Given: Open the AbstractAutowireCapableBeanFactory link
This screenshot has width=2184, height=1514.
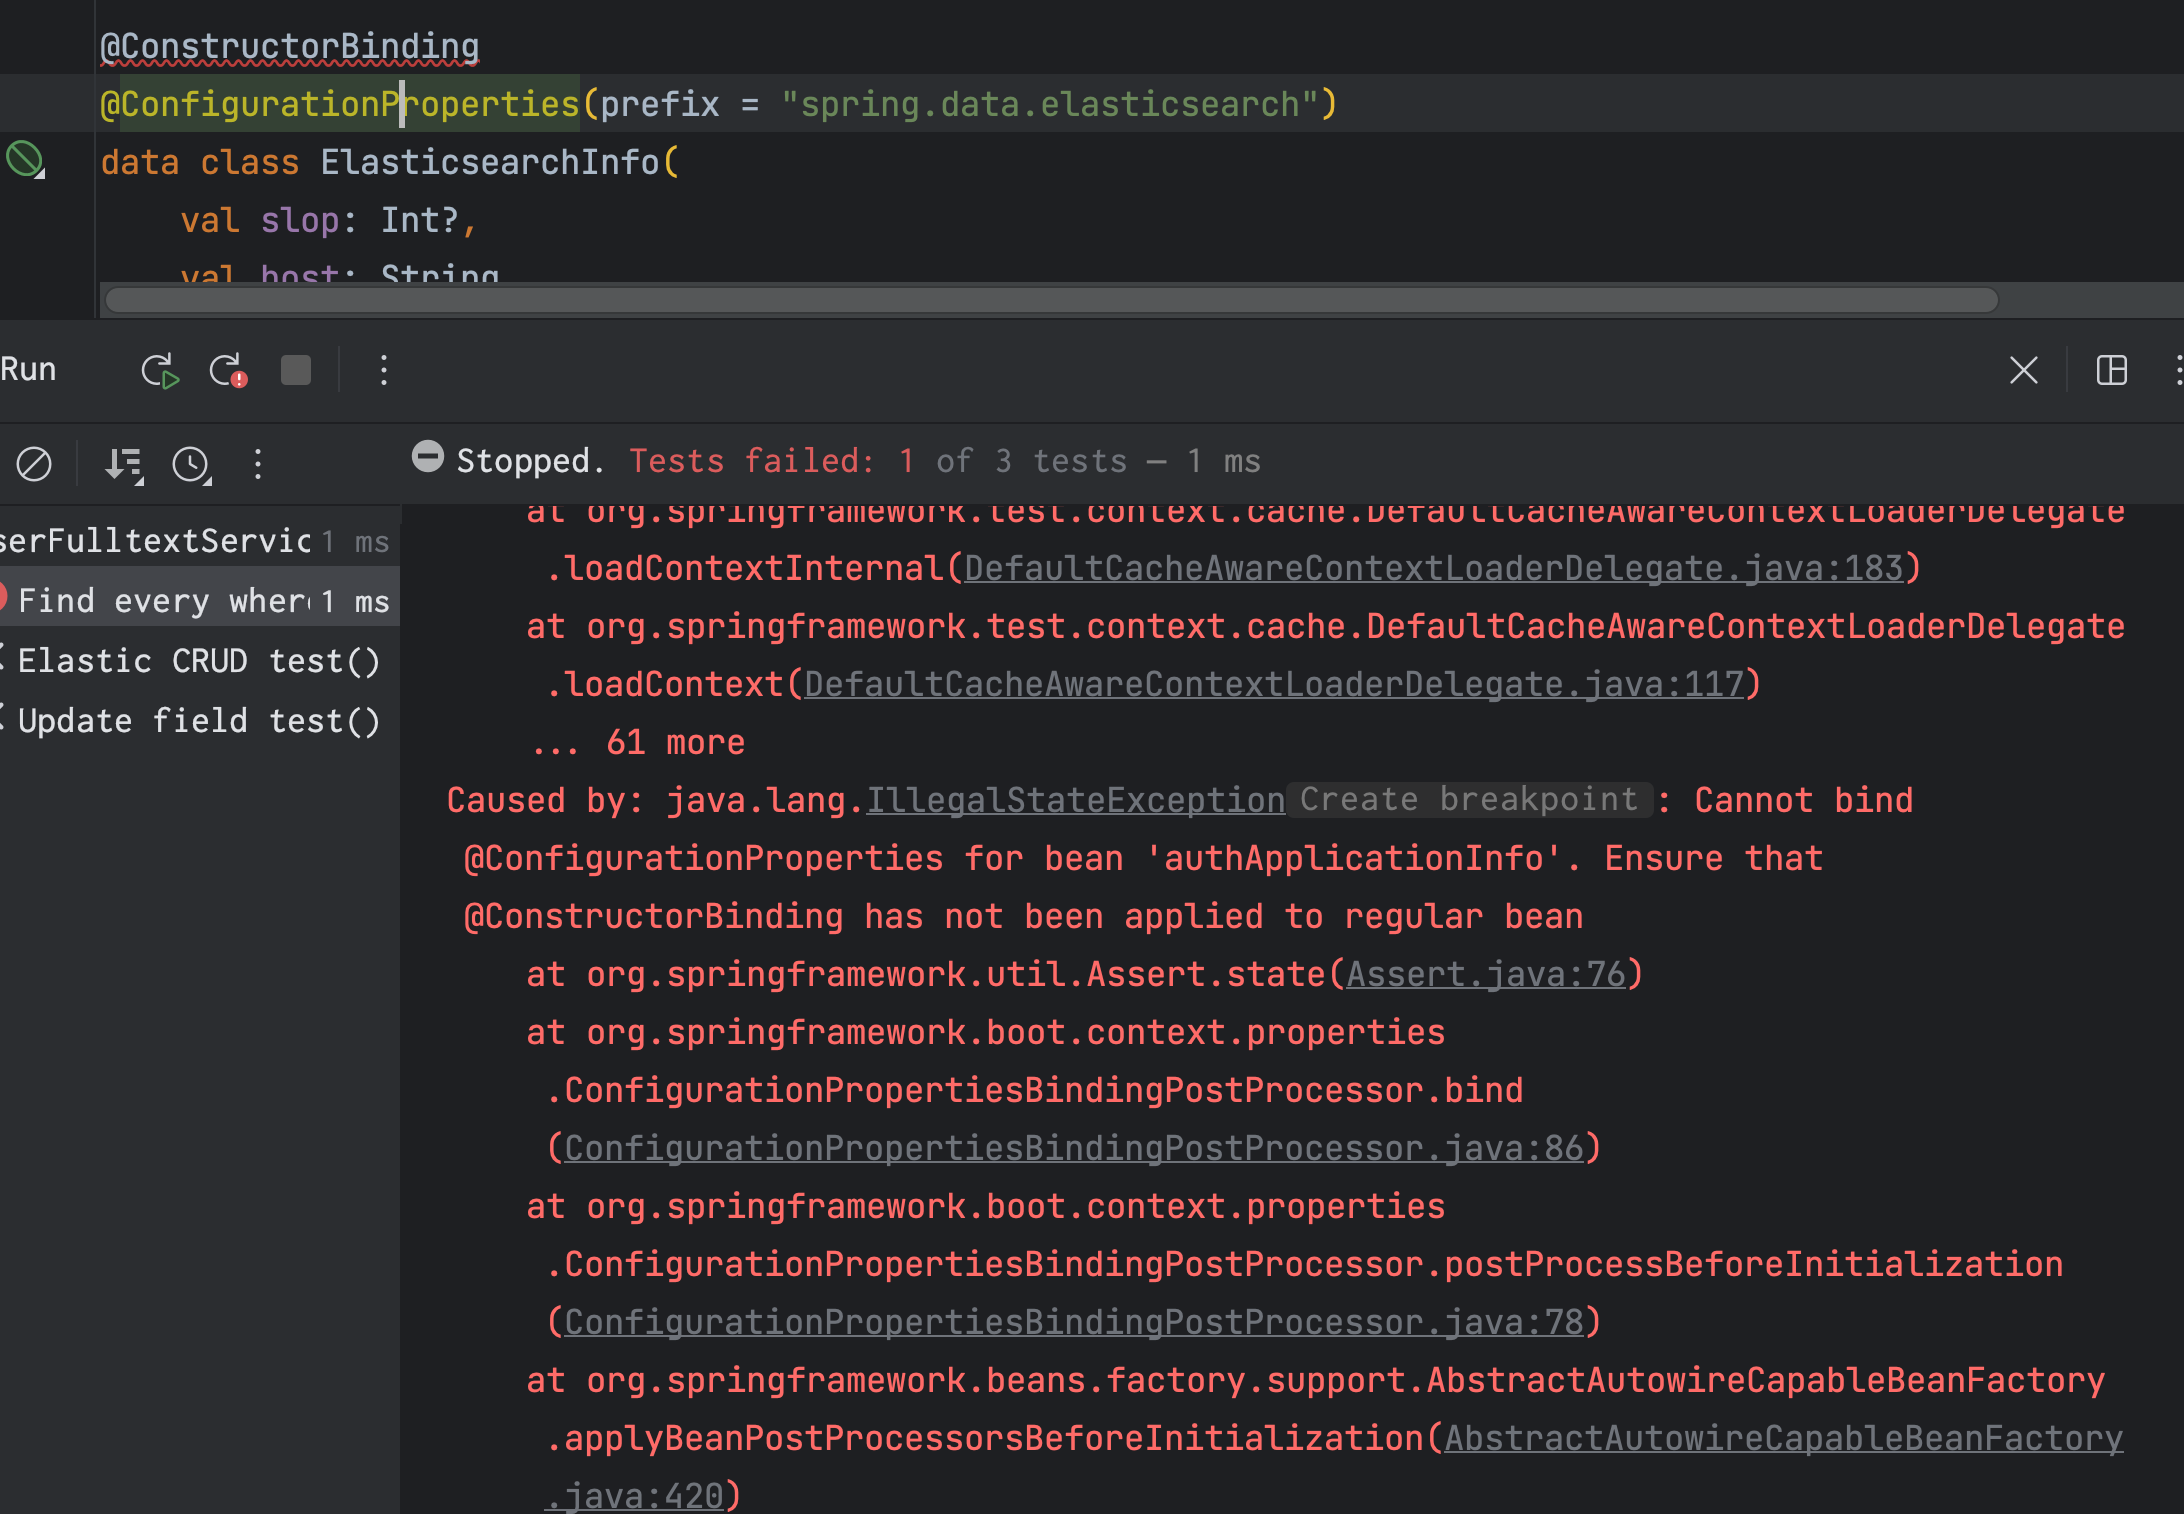Looking at the screenshot, I should [1784, 1439].
